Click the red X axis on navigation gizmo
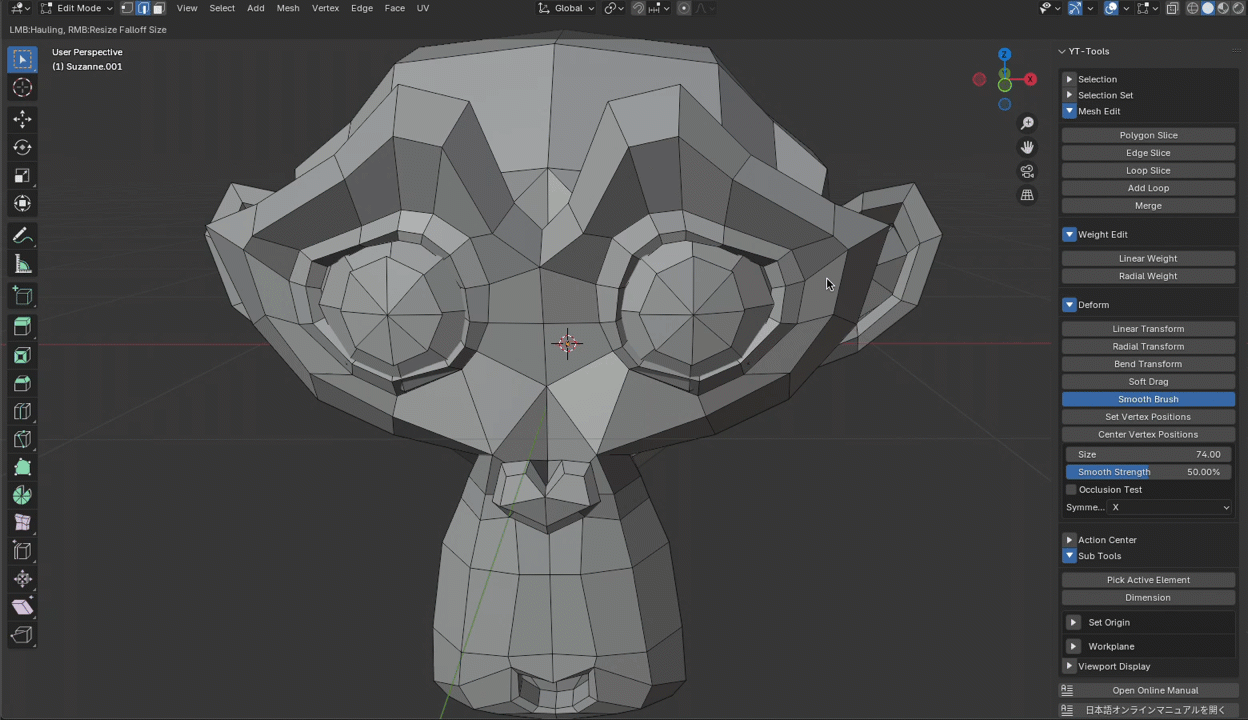The image size is (1248, 720). coord(1030,79)
